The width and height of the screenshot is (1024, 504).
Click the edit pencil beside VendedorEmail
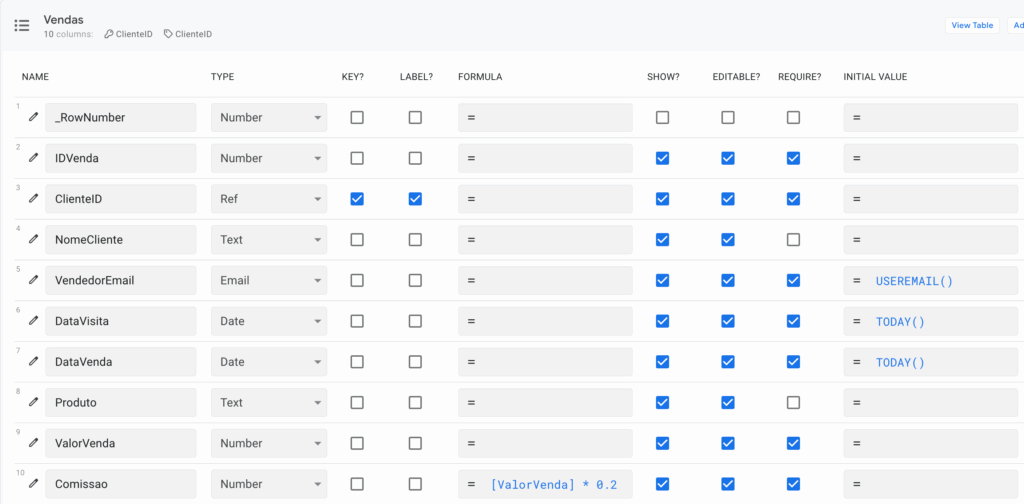click(33, 281)
